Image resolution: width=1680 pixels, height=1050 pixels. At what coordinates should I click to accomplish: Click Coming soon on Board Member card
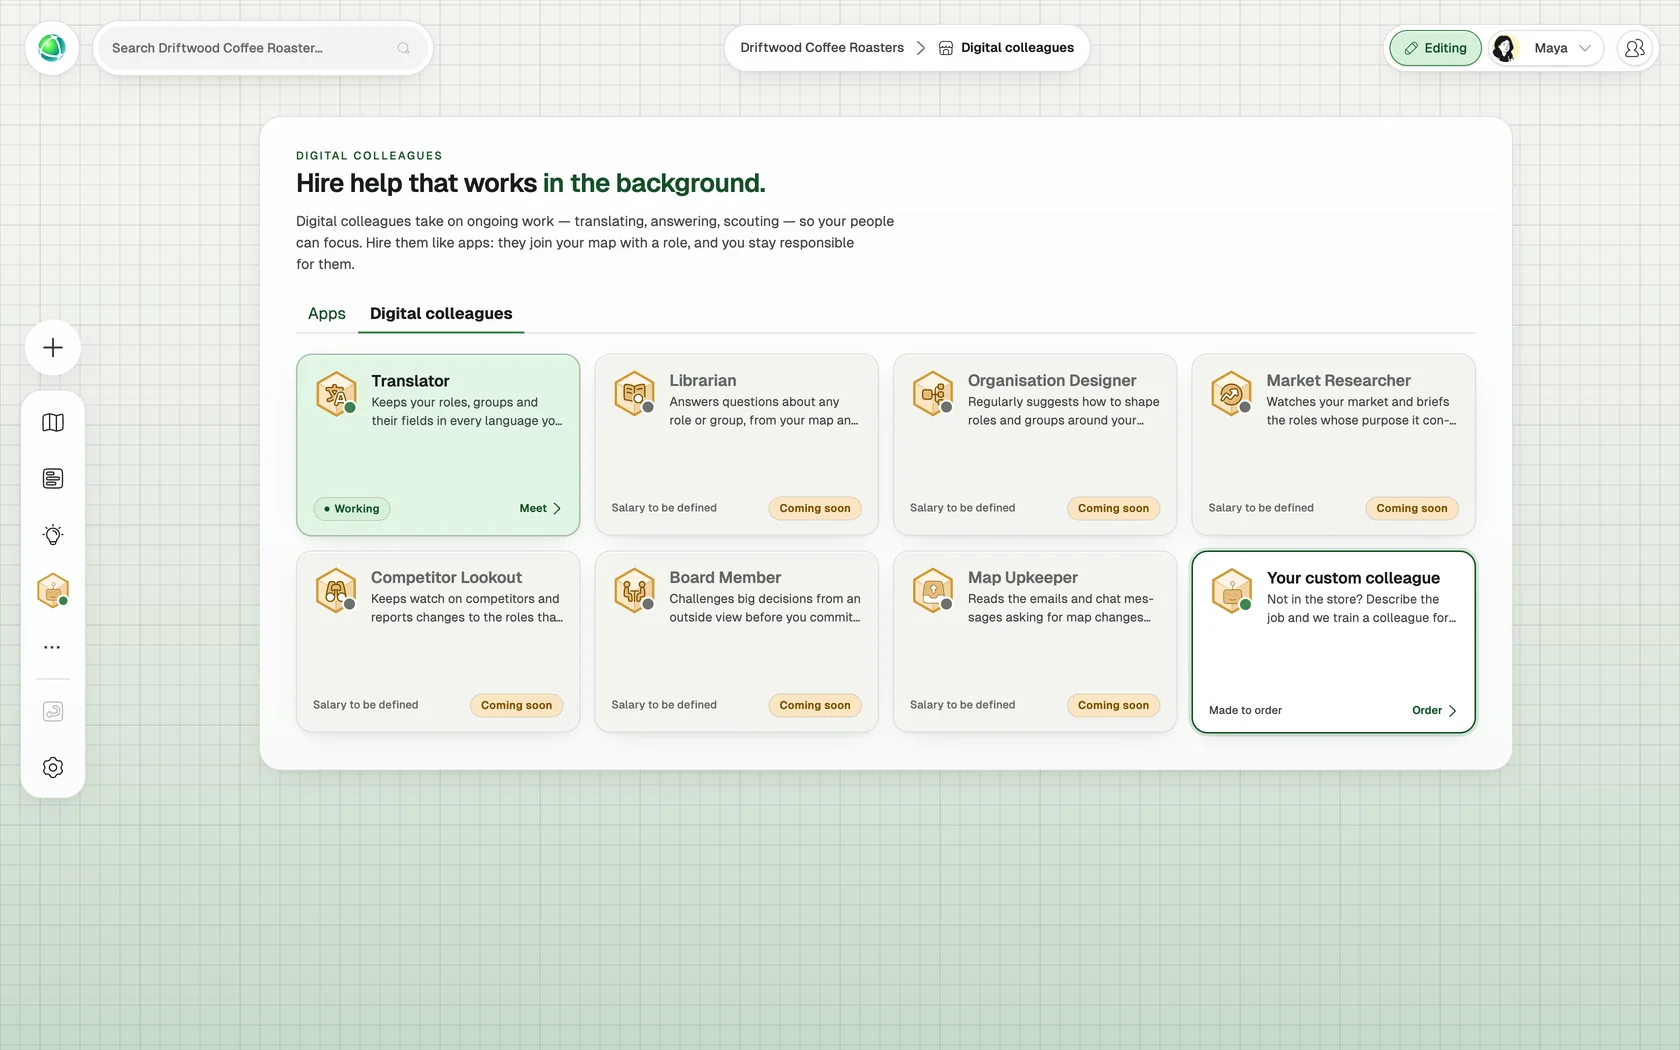click(x=815, y=706)
